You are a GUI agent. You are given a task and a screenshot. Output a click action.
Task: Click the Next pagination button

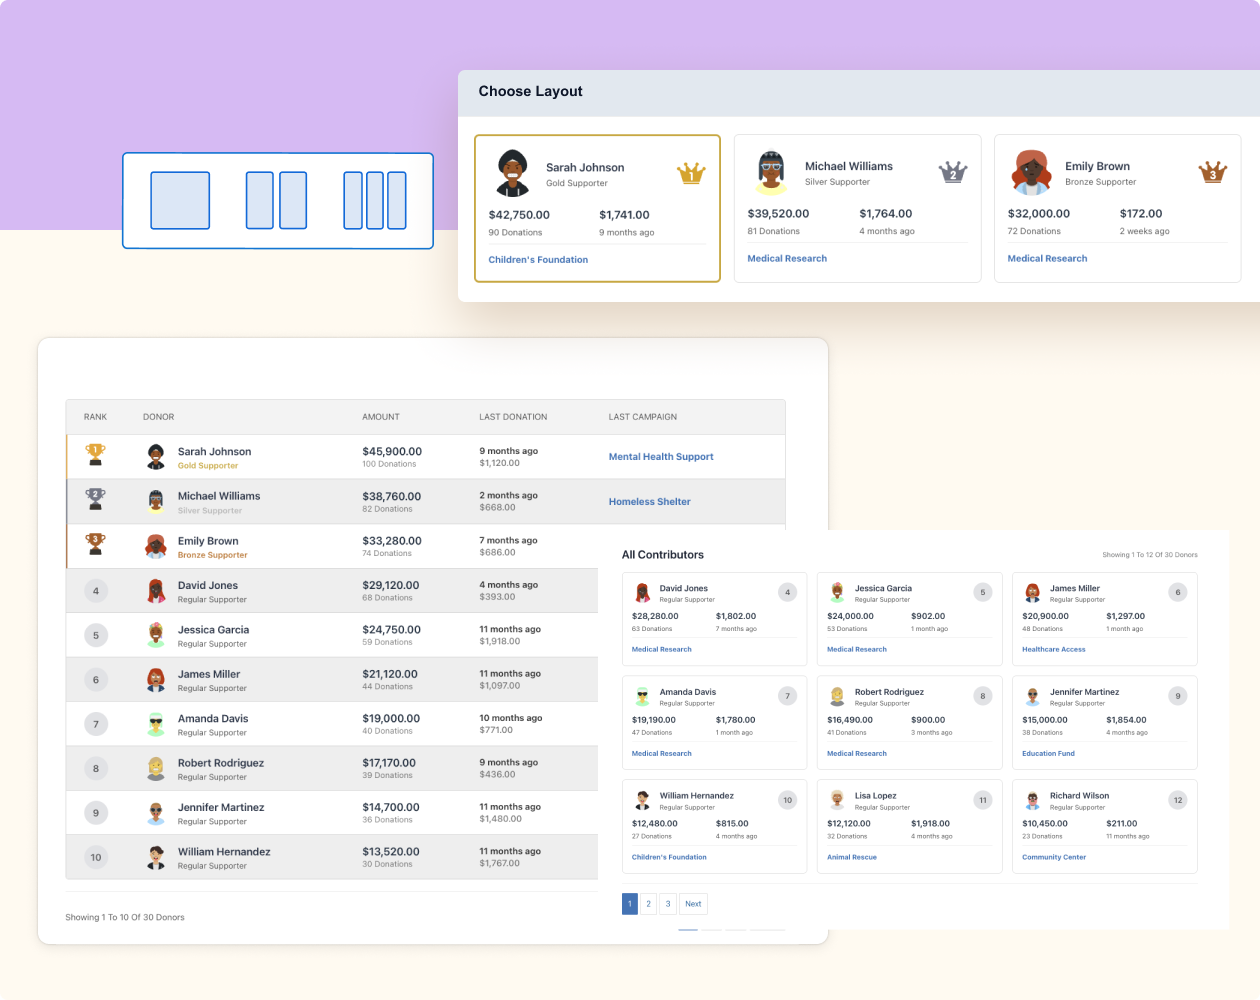point(693,903)
